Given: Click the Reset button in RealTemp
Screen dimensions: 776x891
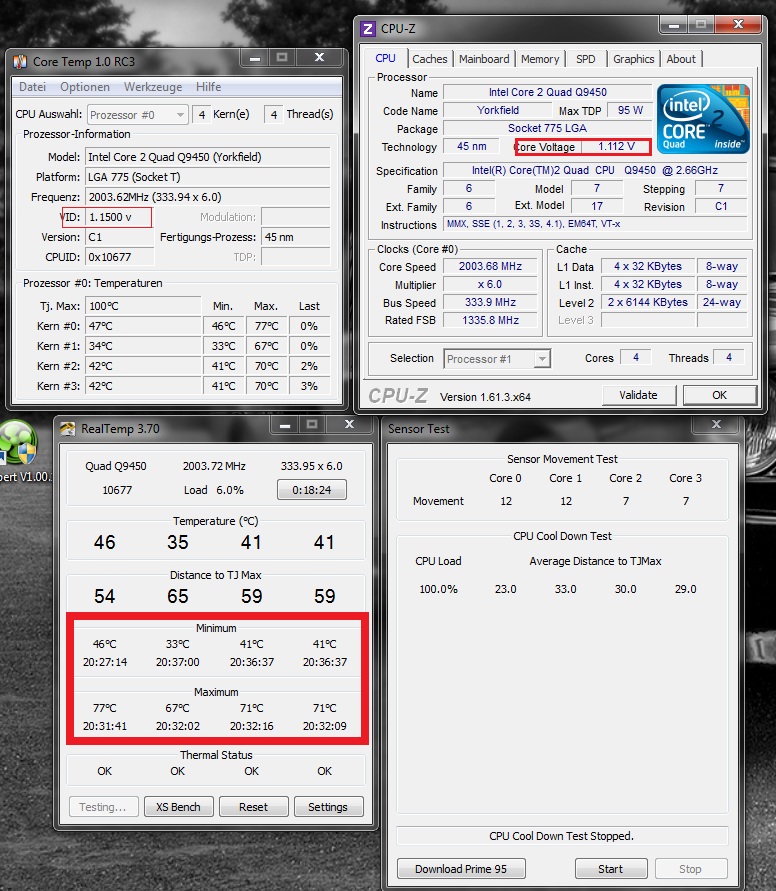Looking at the screenshot, I should coord(253,807).
